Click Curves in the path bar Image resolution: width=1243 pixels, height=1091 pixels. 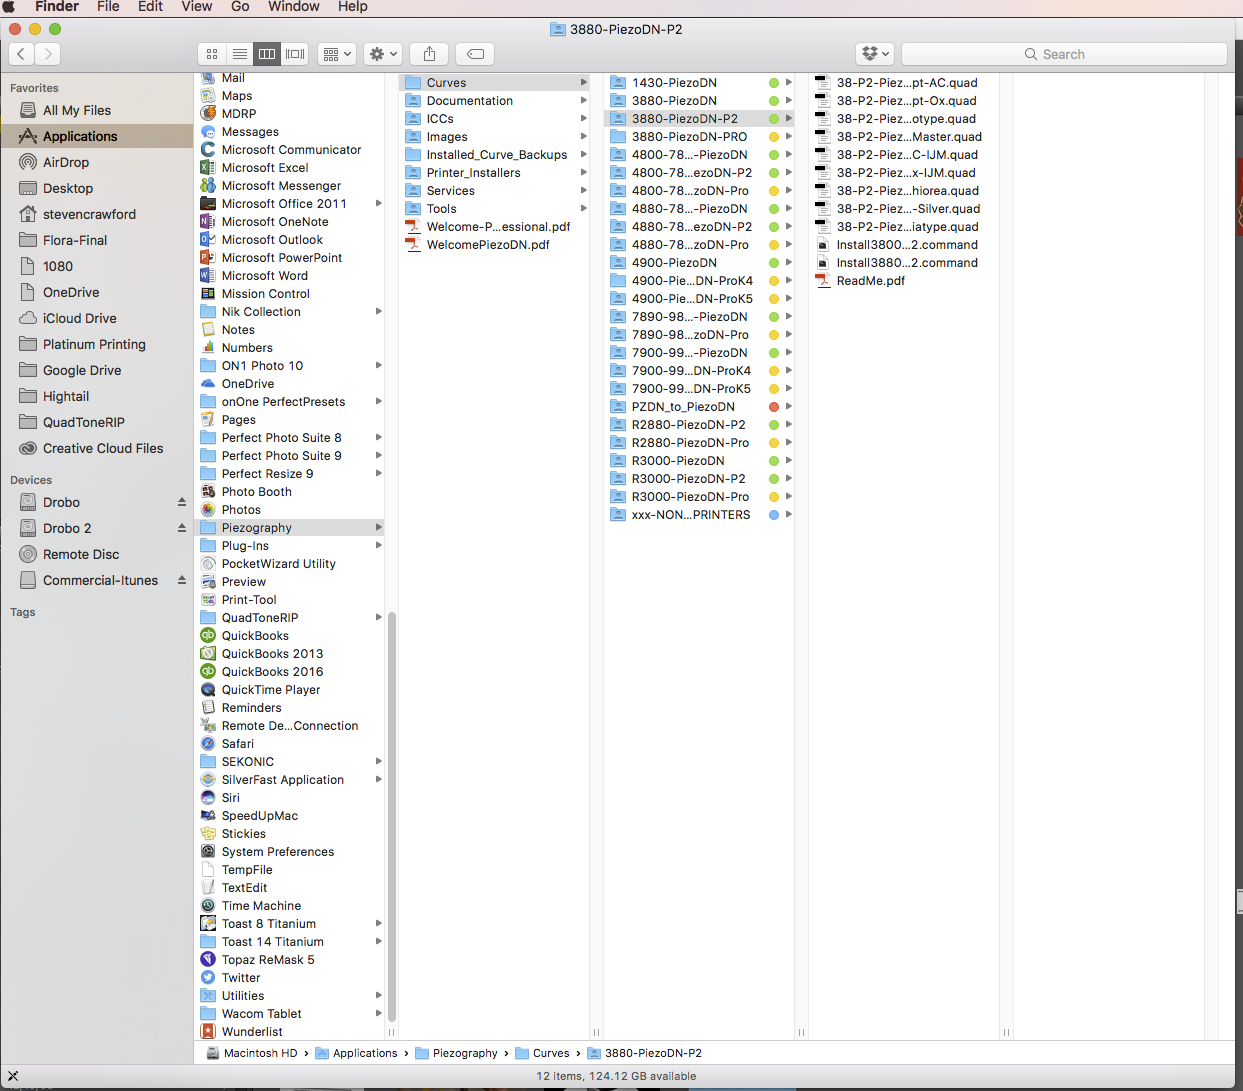tap(542, 1053)
